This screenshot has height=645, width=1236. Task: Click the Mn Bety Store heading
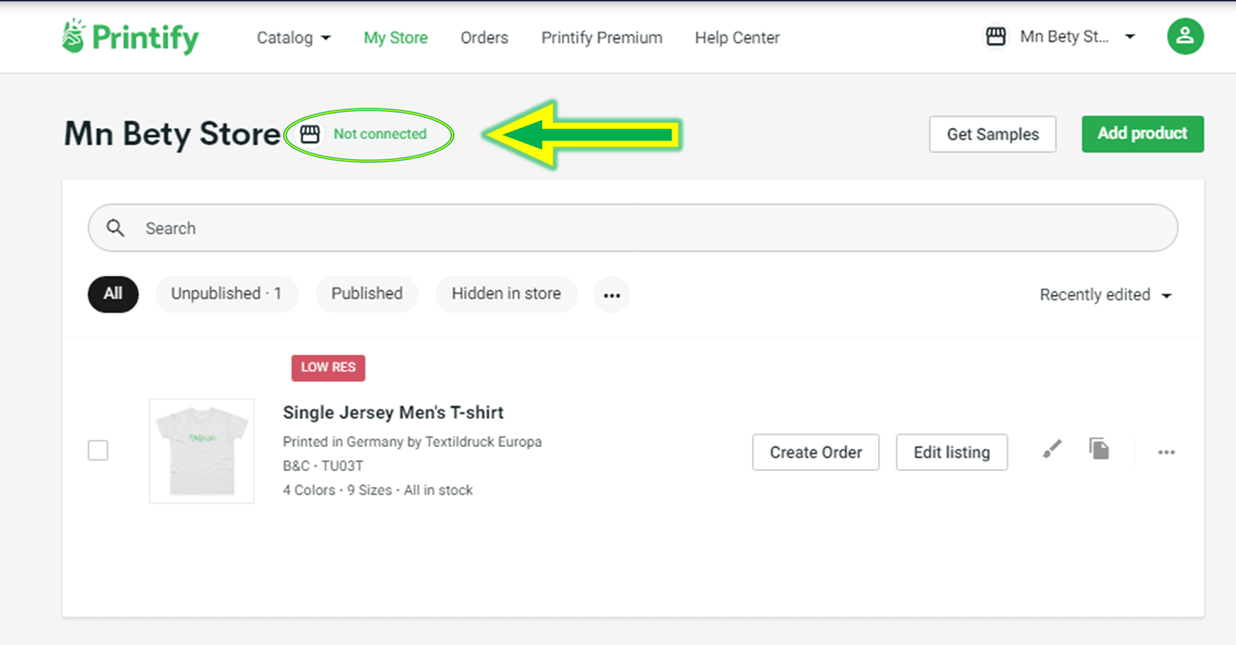[x=172, y=134]
